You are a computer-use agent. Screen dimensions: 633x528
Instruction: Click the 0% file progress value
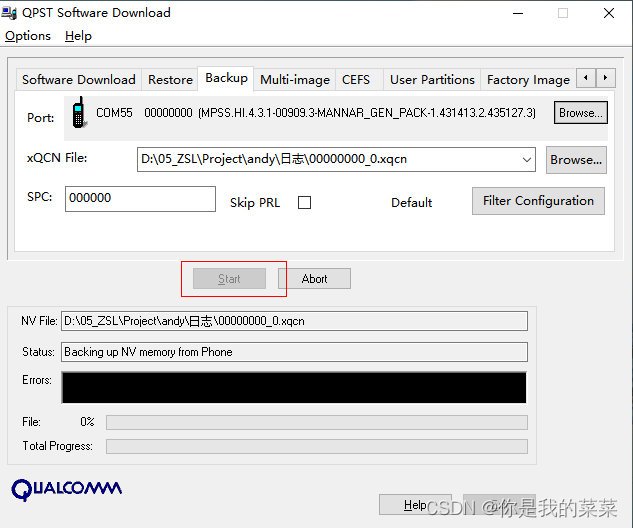[x=87, y=422]
